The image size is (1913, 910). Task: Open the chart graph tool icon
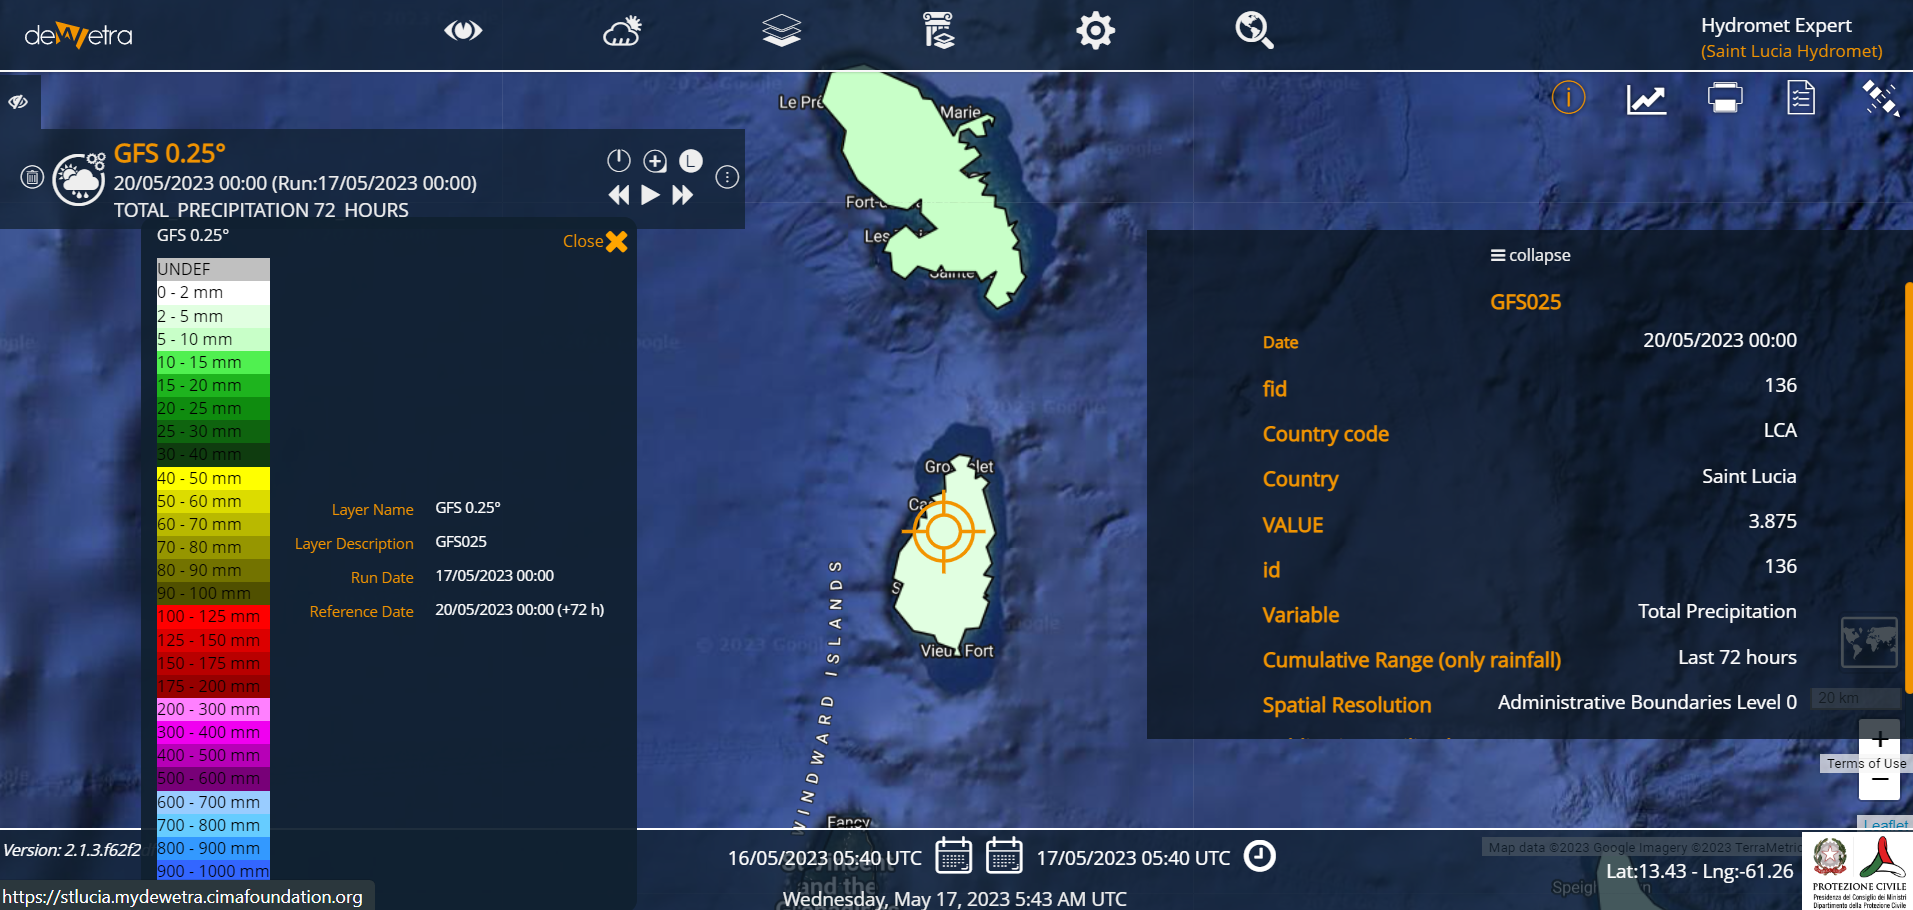1646,99
